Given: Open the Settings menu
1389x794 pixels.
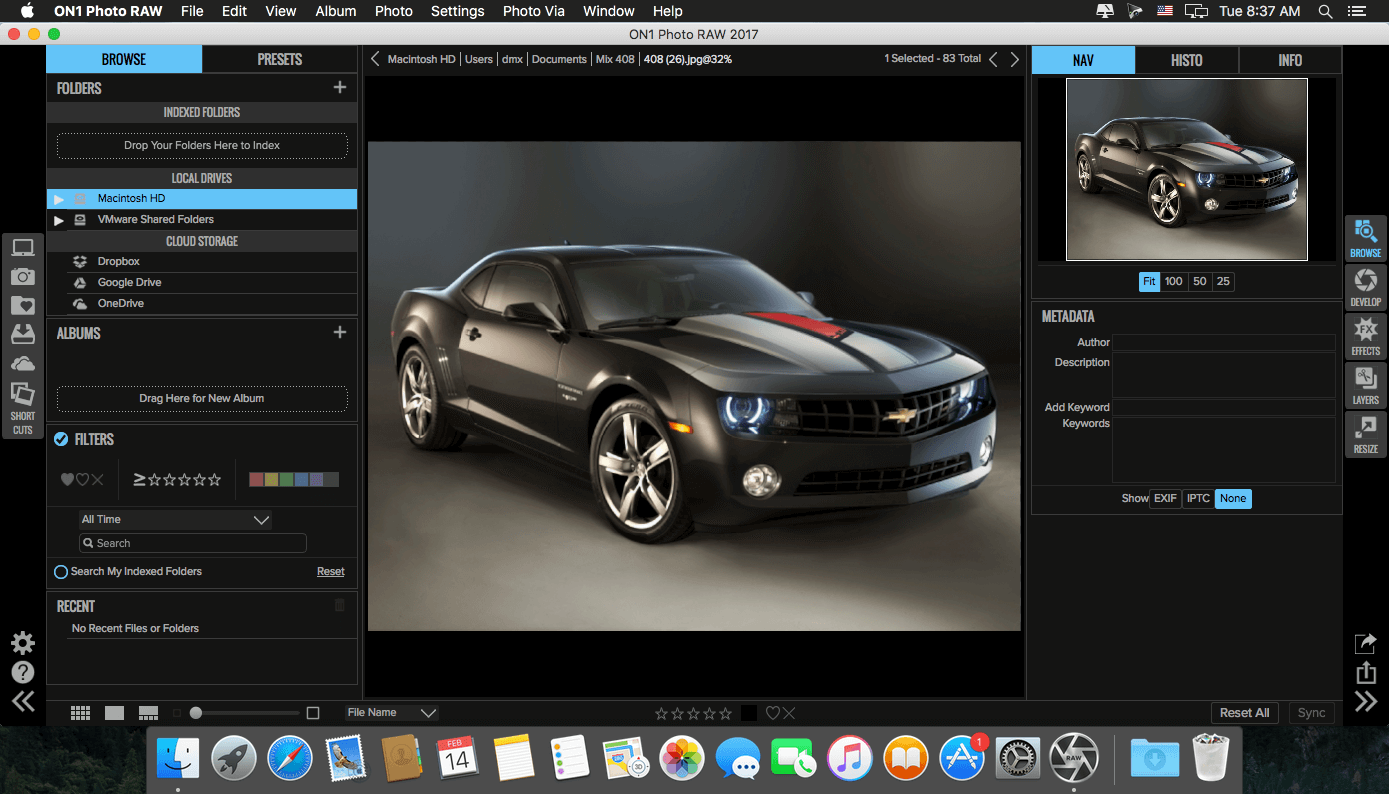Looking at the screenshot, I should click(x=458, y=11).
